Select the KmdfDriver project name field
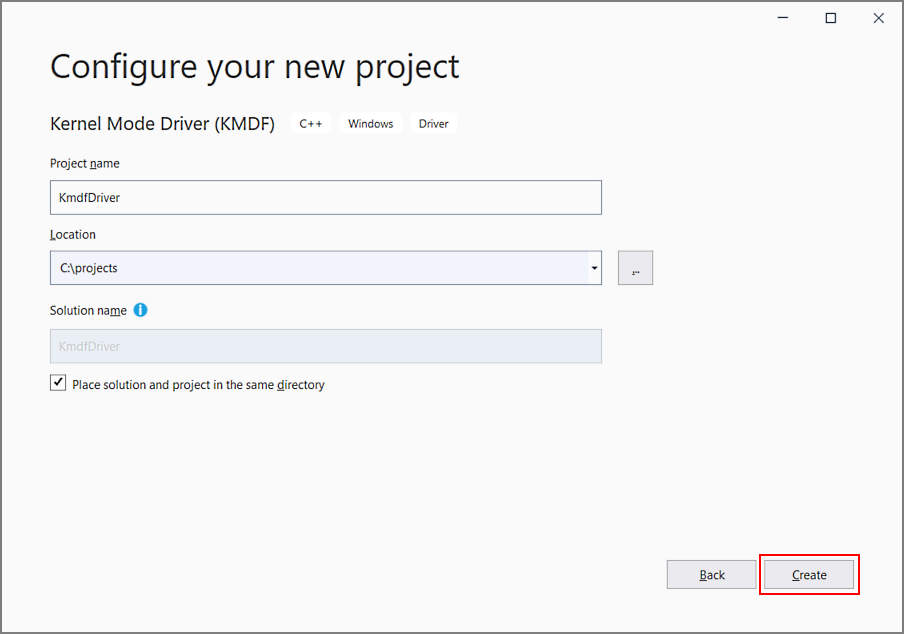 325,197
